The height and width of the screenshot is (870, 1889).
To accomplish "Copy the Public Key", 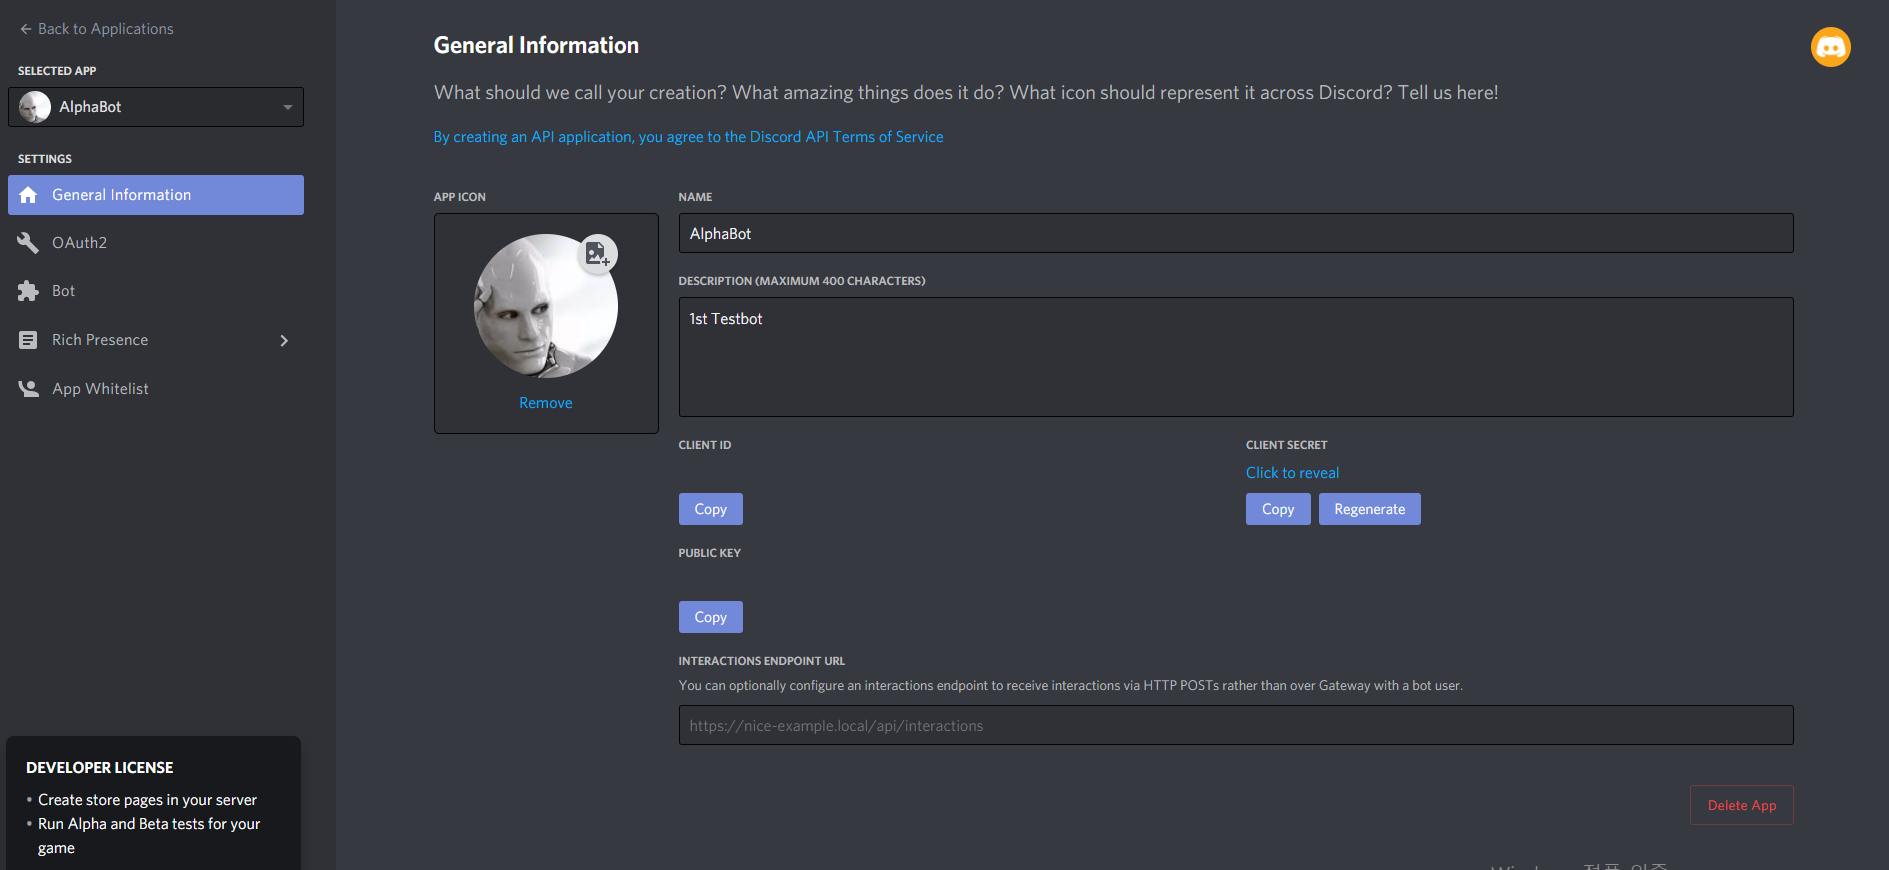I will [711, 617].
